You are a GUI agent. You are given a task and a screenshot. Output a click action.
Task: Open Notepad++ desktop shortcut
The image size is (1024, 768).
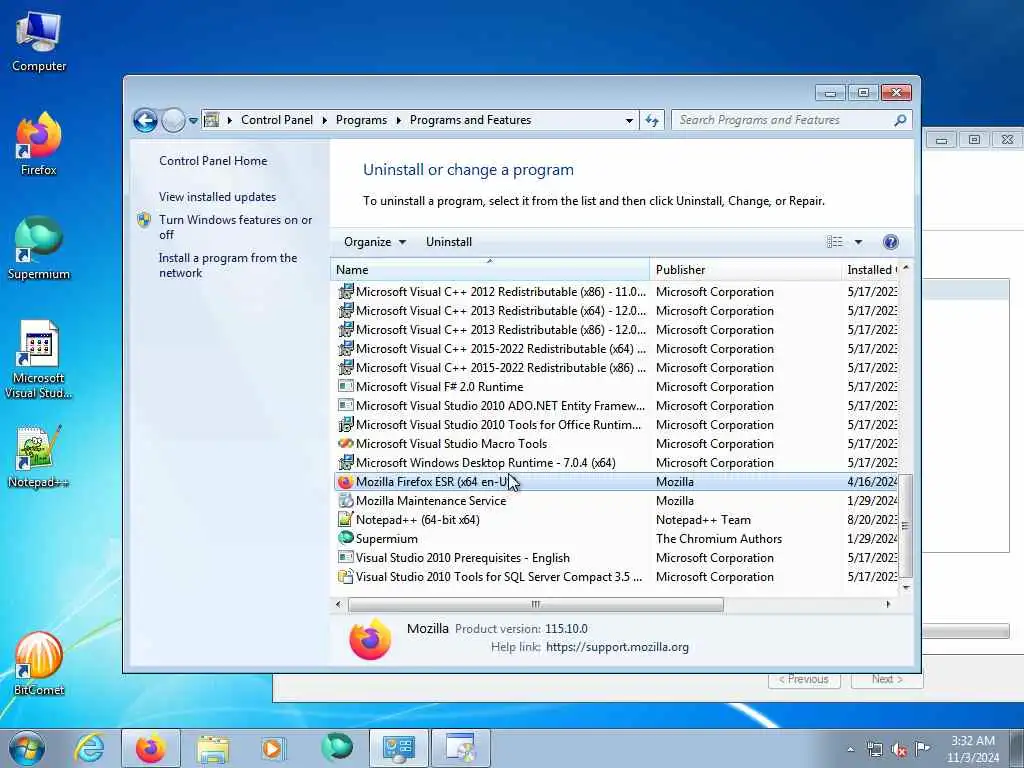coord(39,457)
